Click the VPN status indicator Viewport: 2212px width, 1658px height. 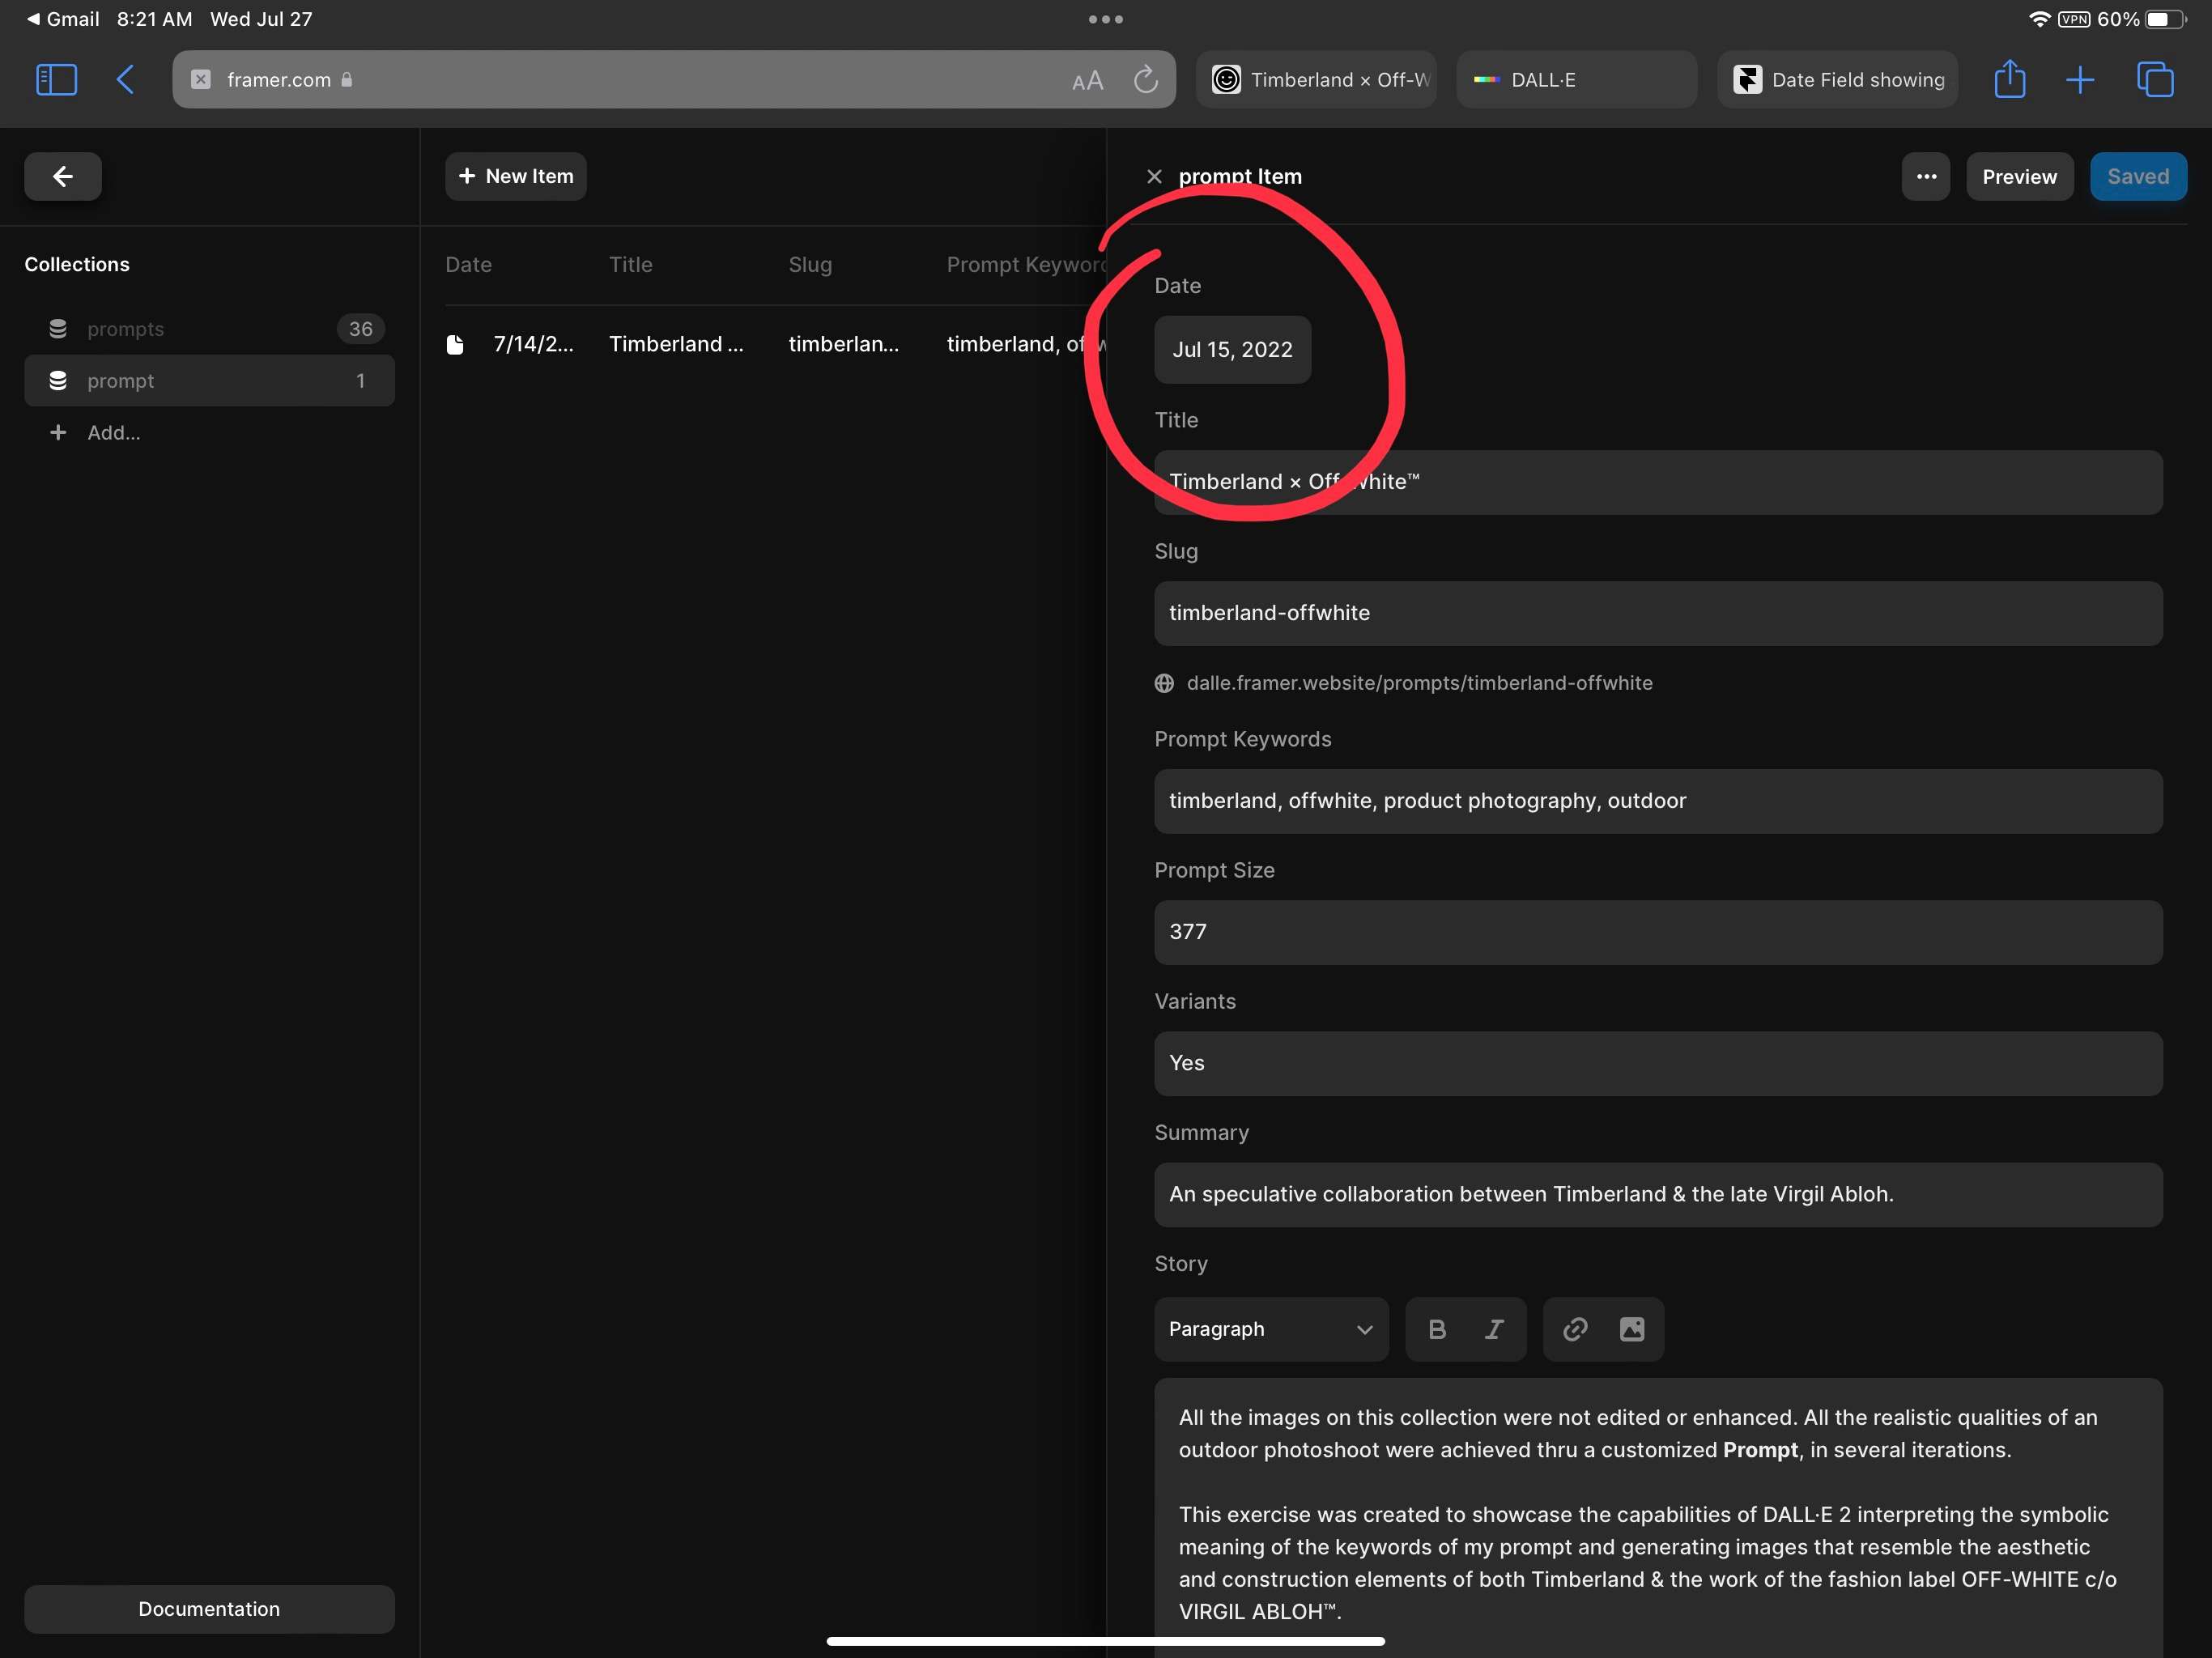pos(2073,19)
